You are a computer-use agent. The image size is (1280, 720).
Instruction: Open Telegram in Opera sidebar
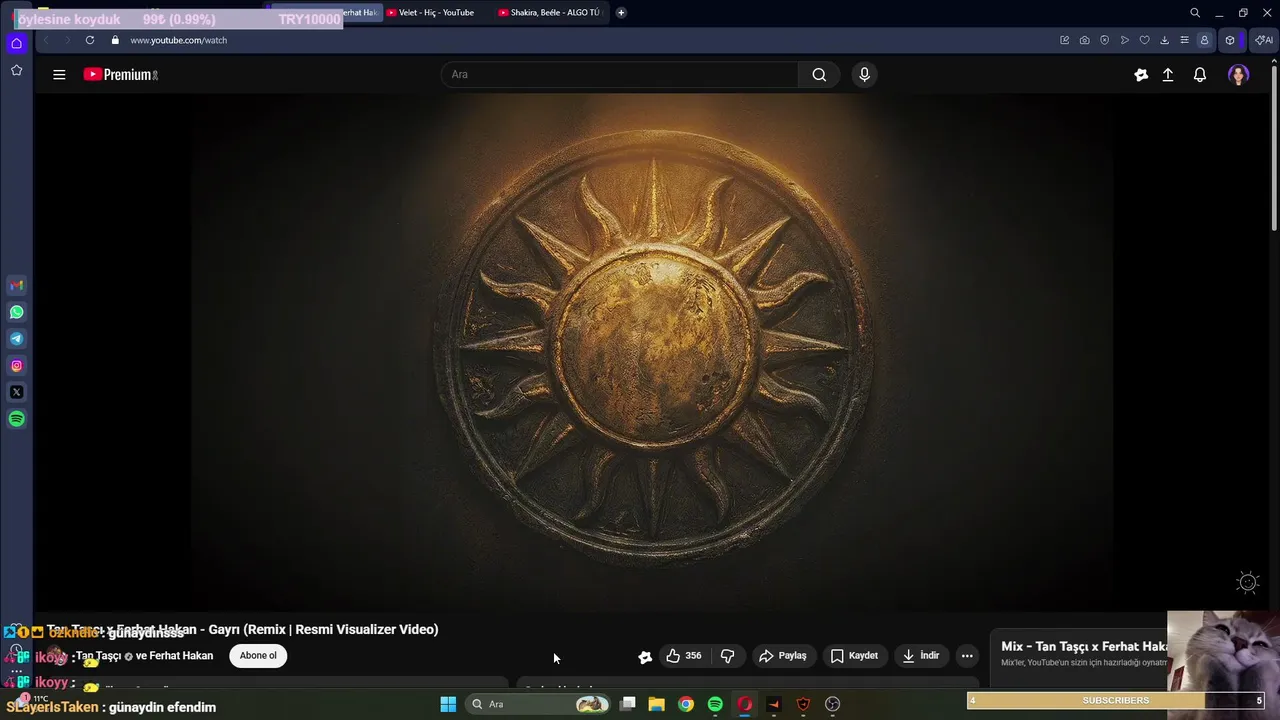[16, 339]
